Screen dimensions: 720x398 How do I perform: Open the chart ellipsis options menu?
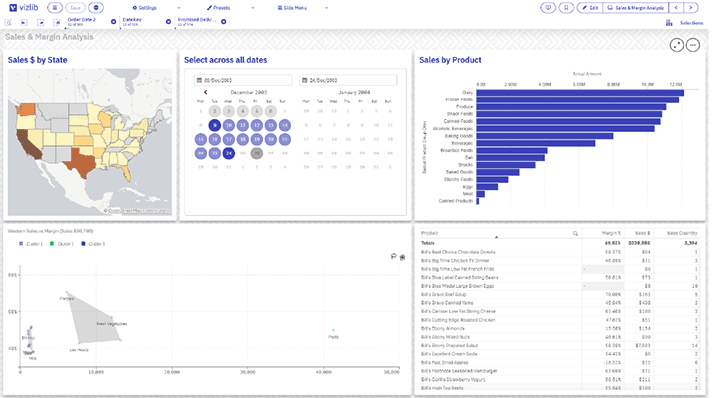click(693, 45)
